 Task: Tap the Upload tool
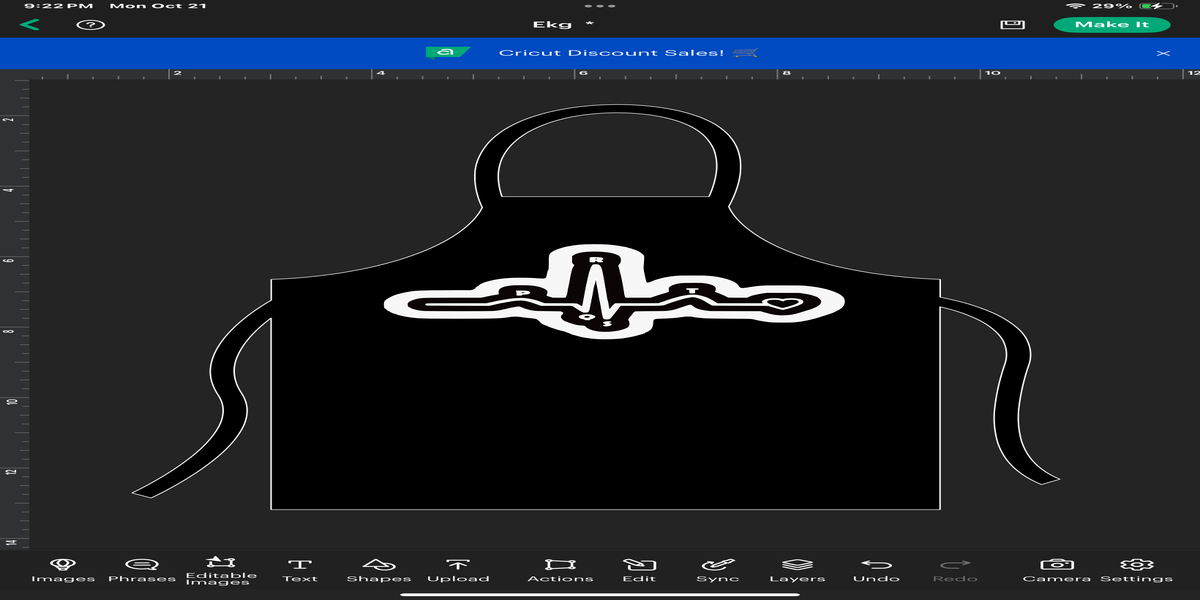click(458, 571)
